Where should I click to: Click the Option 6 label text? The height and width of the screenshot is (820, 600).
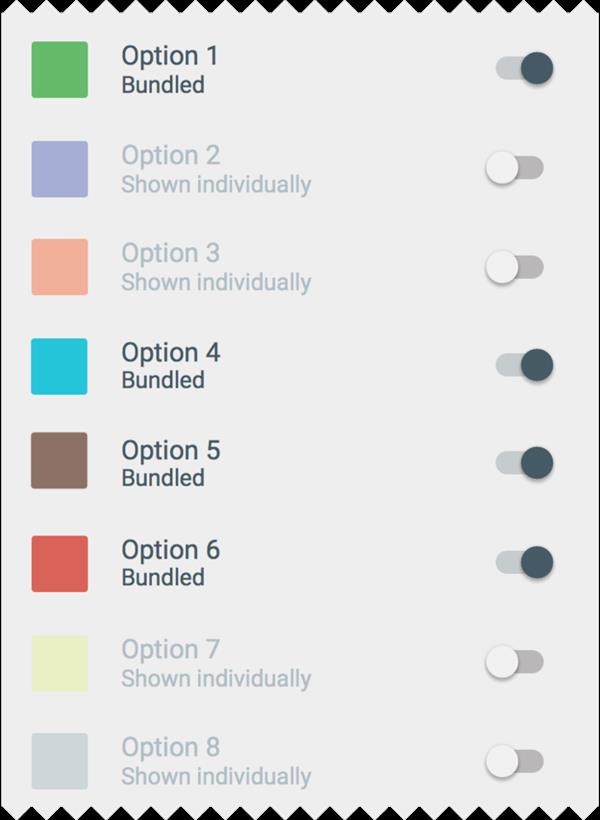click(x=171, y=550)
